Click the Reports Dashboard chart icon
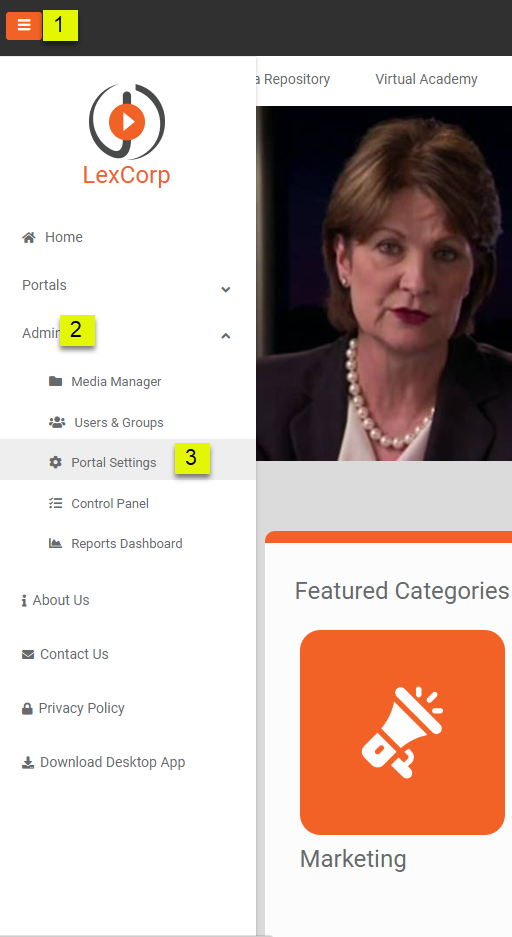This screenshot has width=512, height=937. [x=56, y=543]
